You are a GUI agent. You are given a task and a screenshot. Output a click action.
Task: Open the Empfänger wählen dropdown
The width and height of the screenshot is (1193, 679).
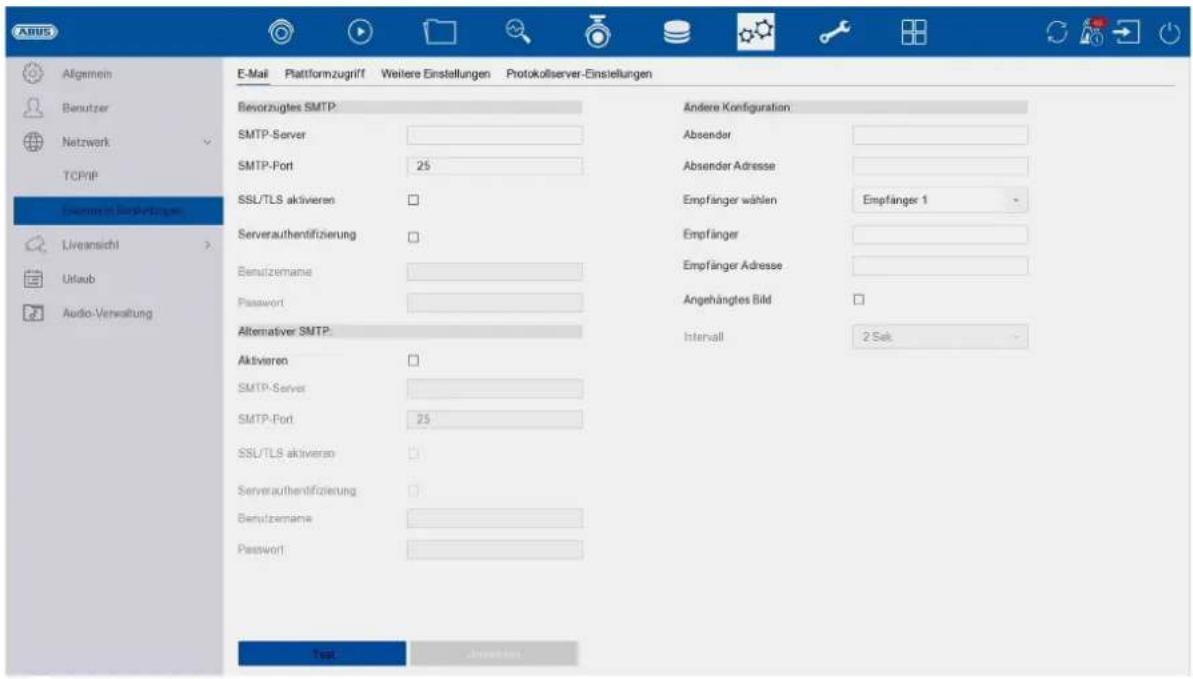click(x=940, y=200)
